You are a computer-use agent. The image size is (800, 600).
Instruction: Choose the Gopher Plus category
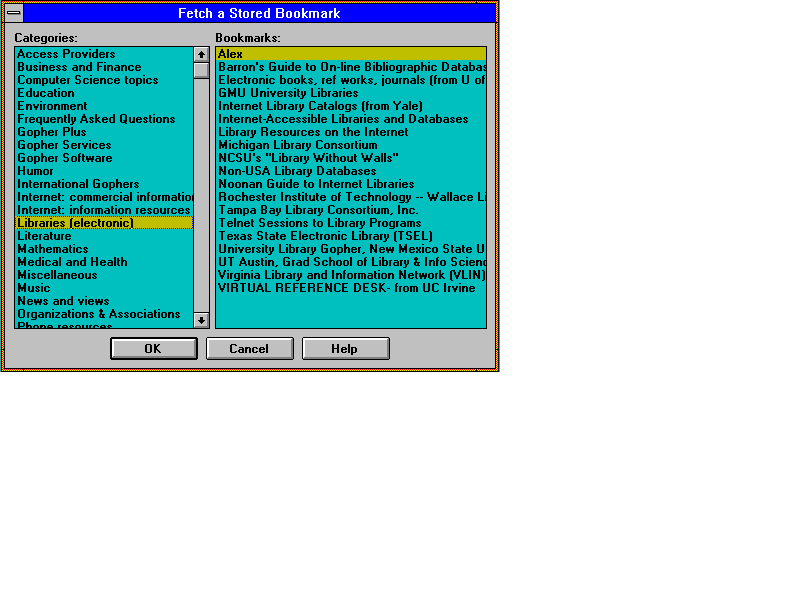click(x=104, y=132)
